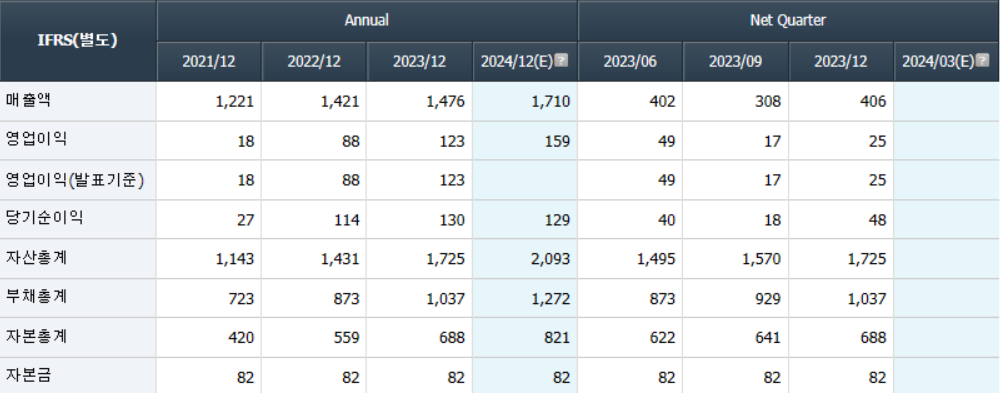Click 당기순이익 value 114 for 2022/12
Screen dimensions: 1000x393
point(347,220)
